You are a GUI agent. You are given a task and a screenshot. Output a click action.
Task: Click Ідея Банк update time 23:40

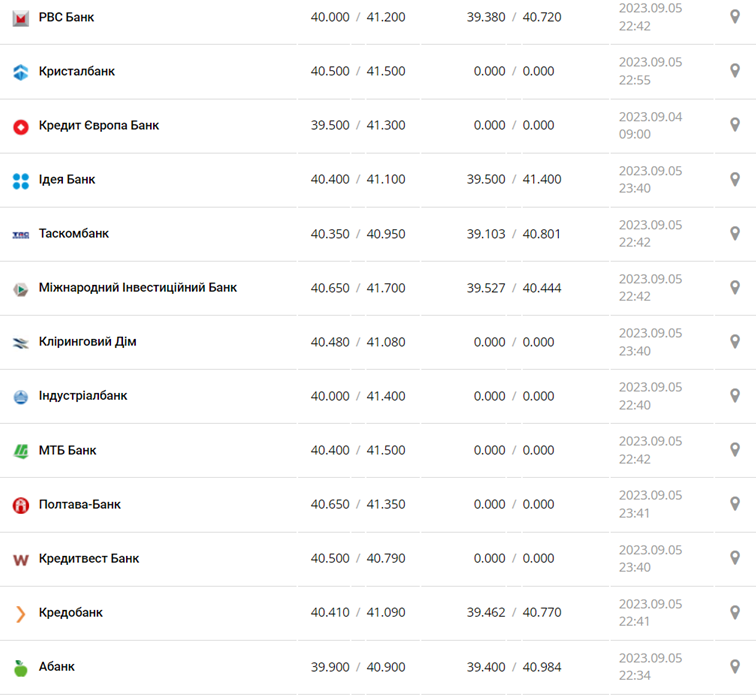635,188
